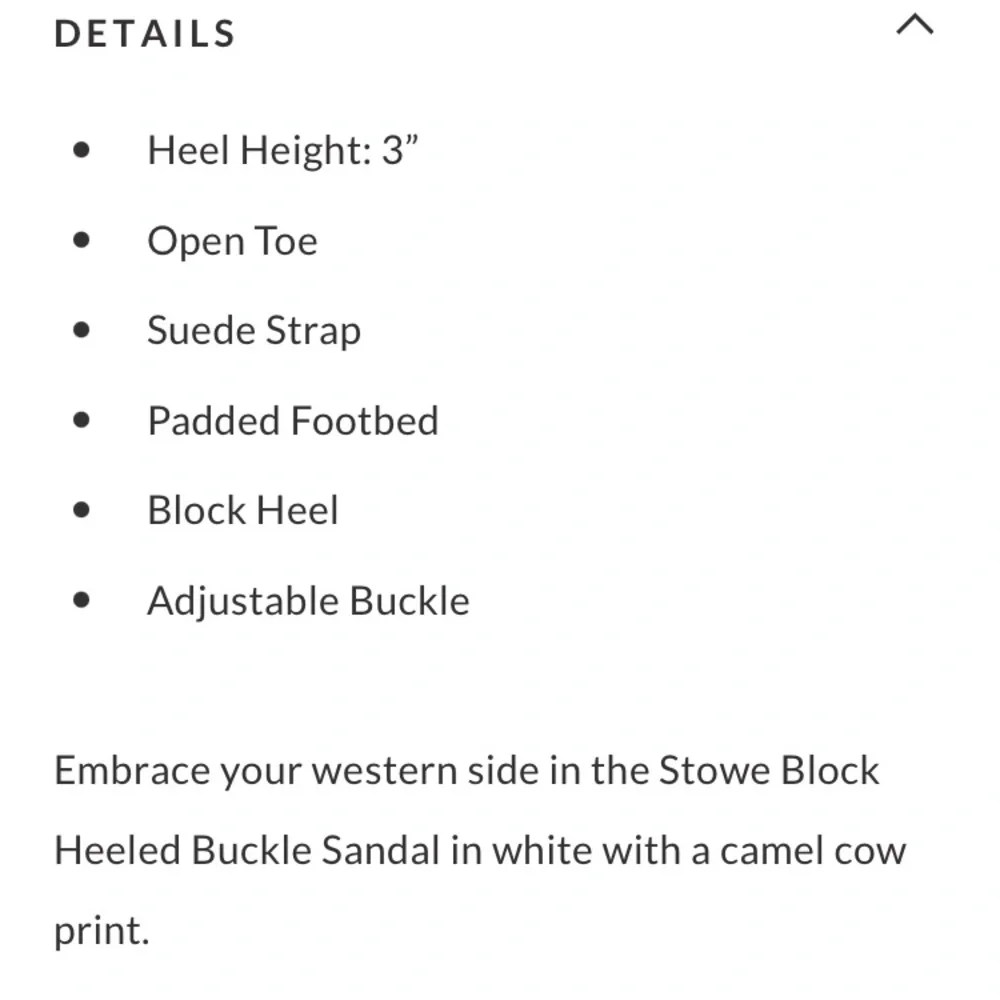
Task: Click the words "Stowe Block" in description
Action: 769,771
